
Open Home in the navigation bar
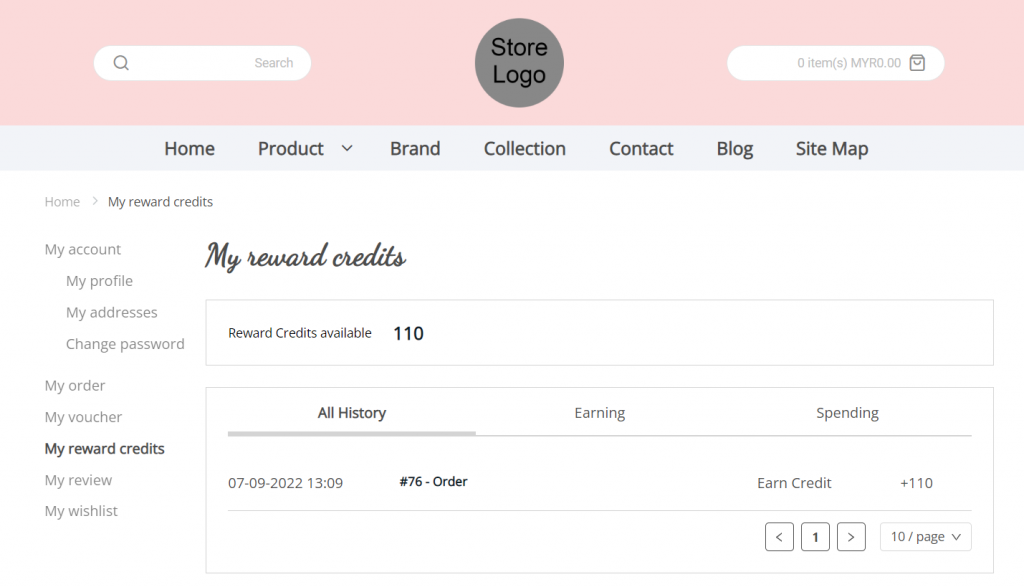pyautogui.click(x=189, y=149)
